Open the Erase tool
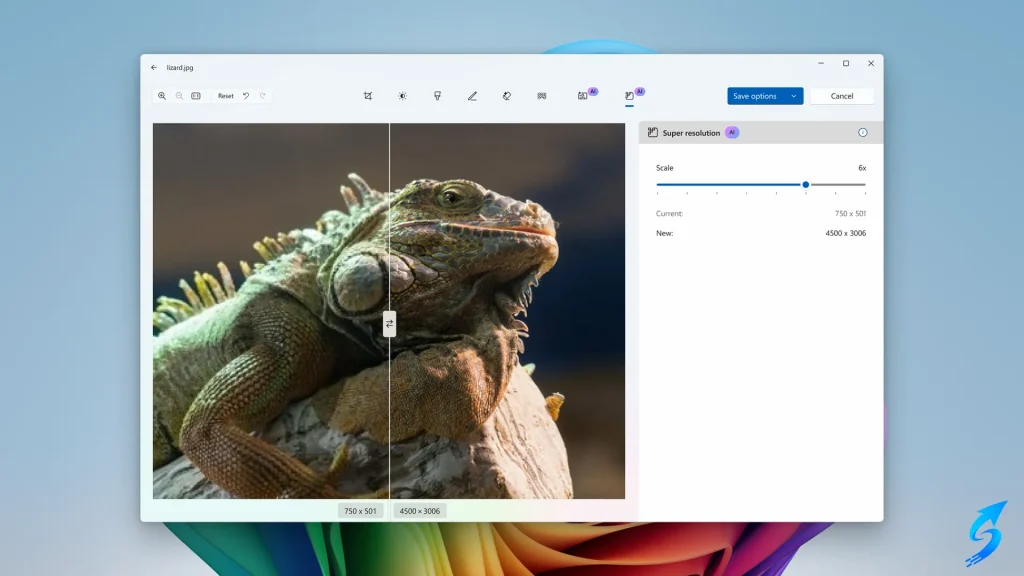1024x576 pixels. tap(507, 96)
